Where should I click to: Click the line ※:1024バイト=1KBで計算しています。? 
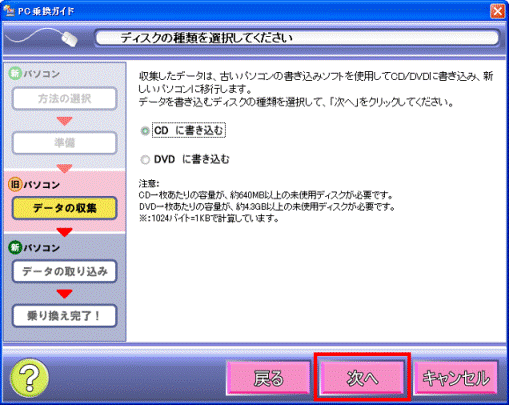[209, 219]
